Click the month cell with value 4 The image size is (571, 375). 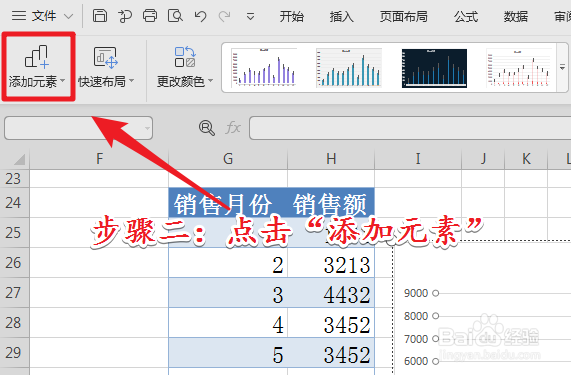(228, 323)
